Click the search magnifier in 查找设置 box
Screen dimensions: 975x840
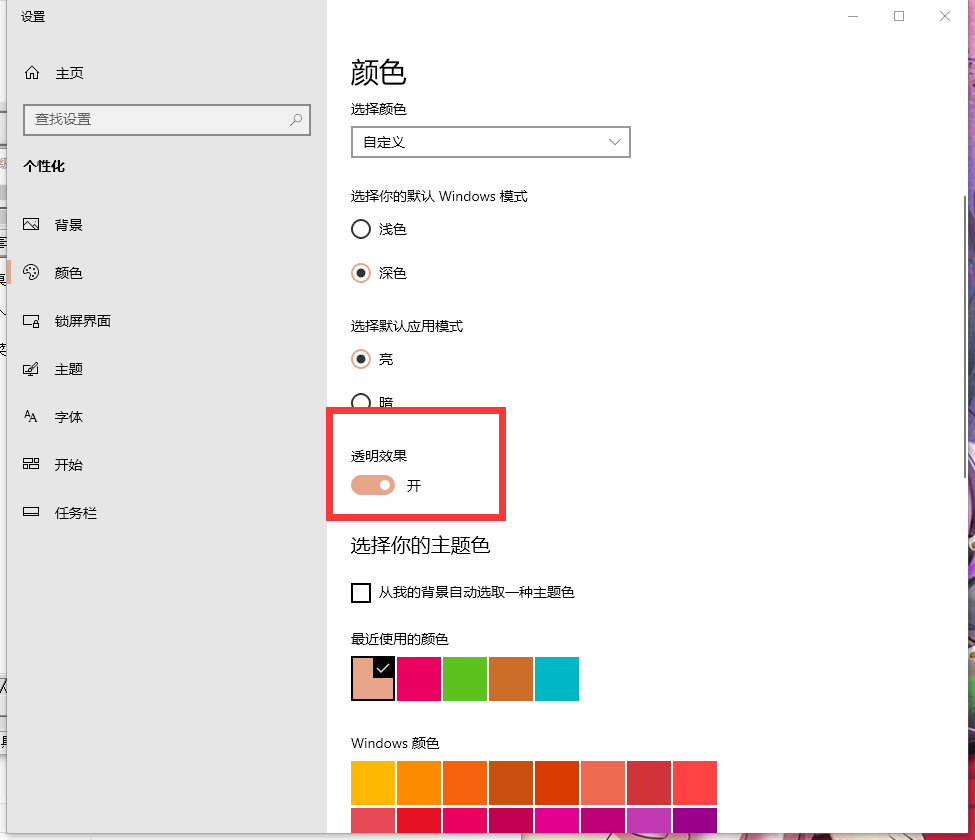296,119
